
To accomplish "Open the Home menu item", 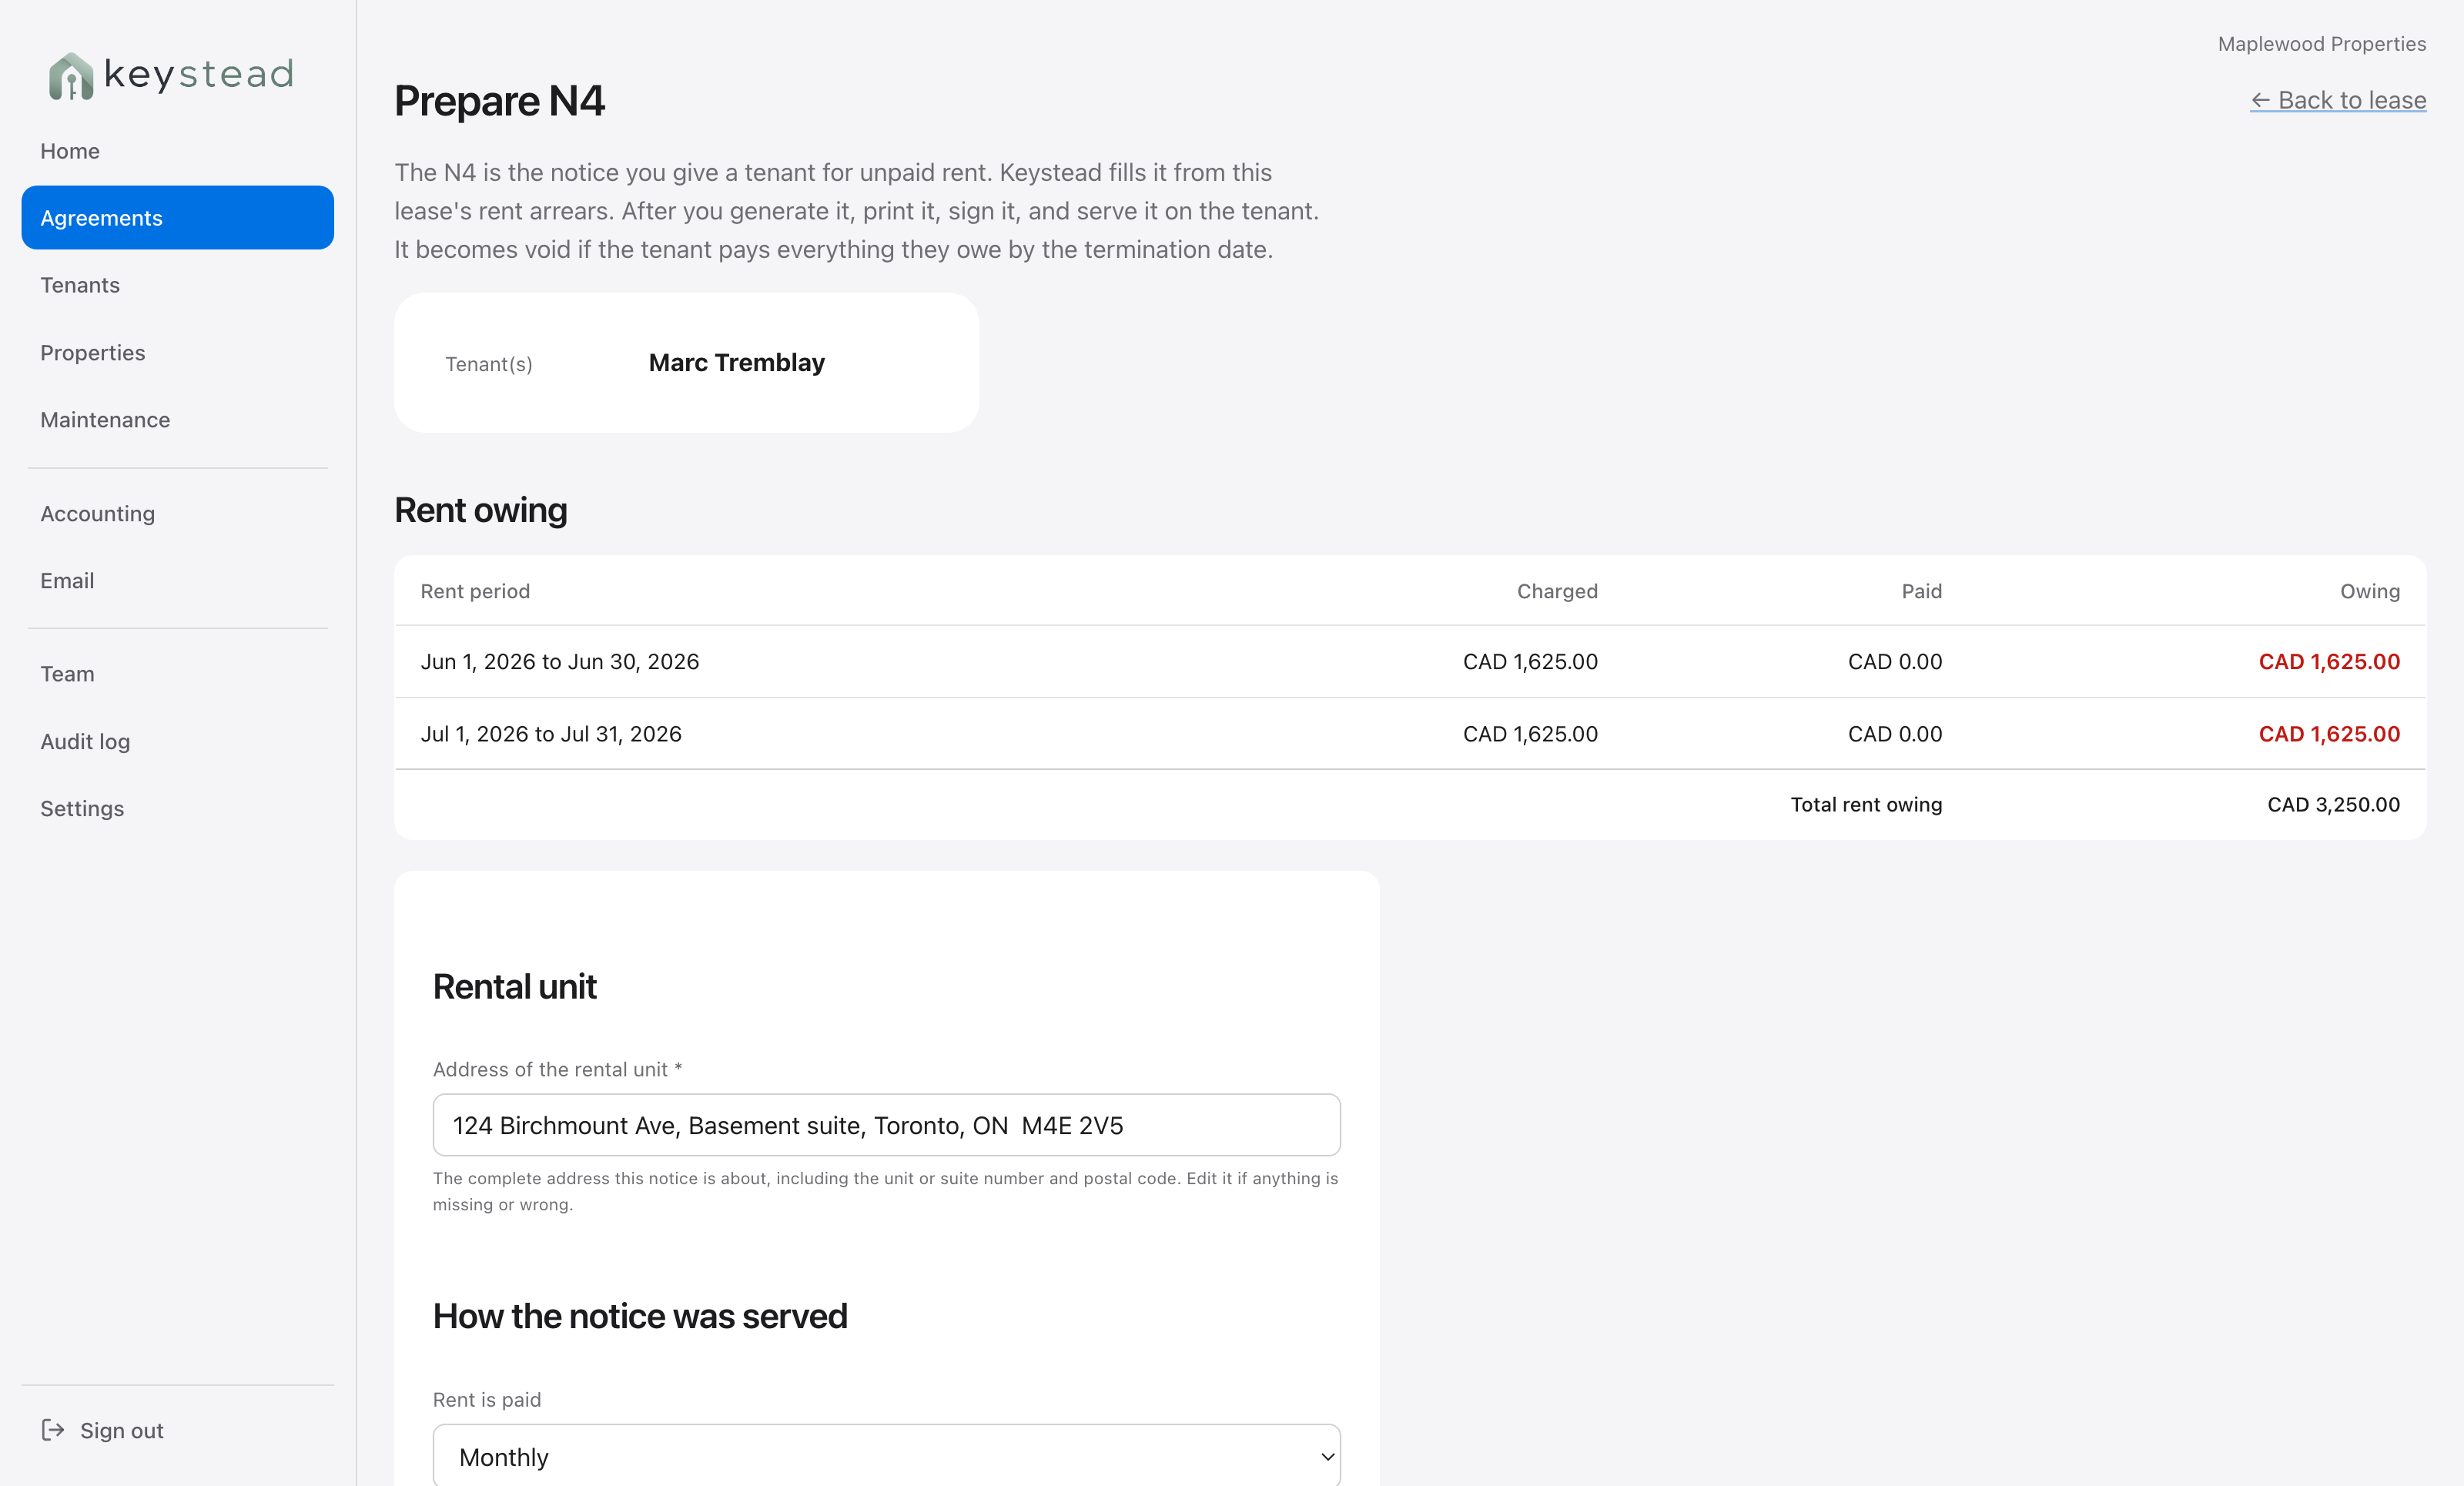I will (x=177, y=150).
